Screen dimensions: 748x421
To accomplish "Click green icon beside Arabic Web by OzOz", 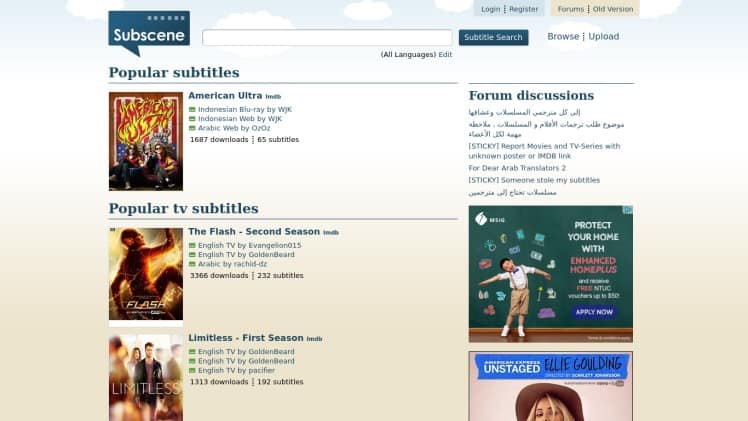I will 192,128.
